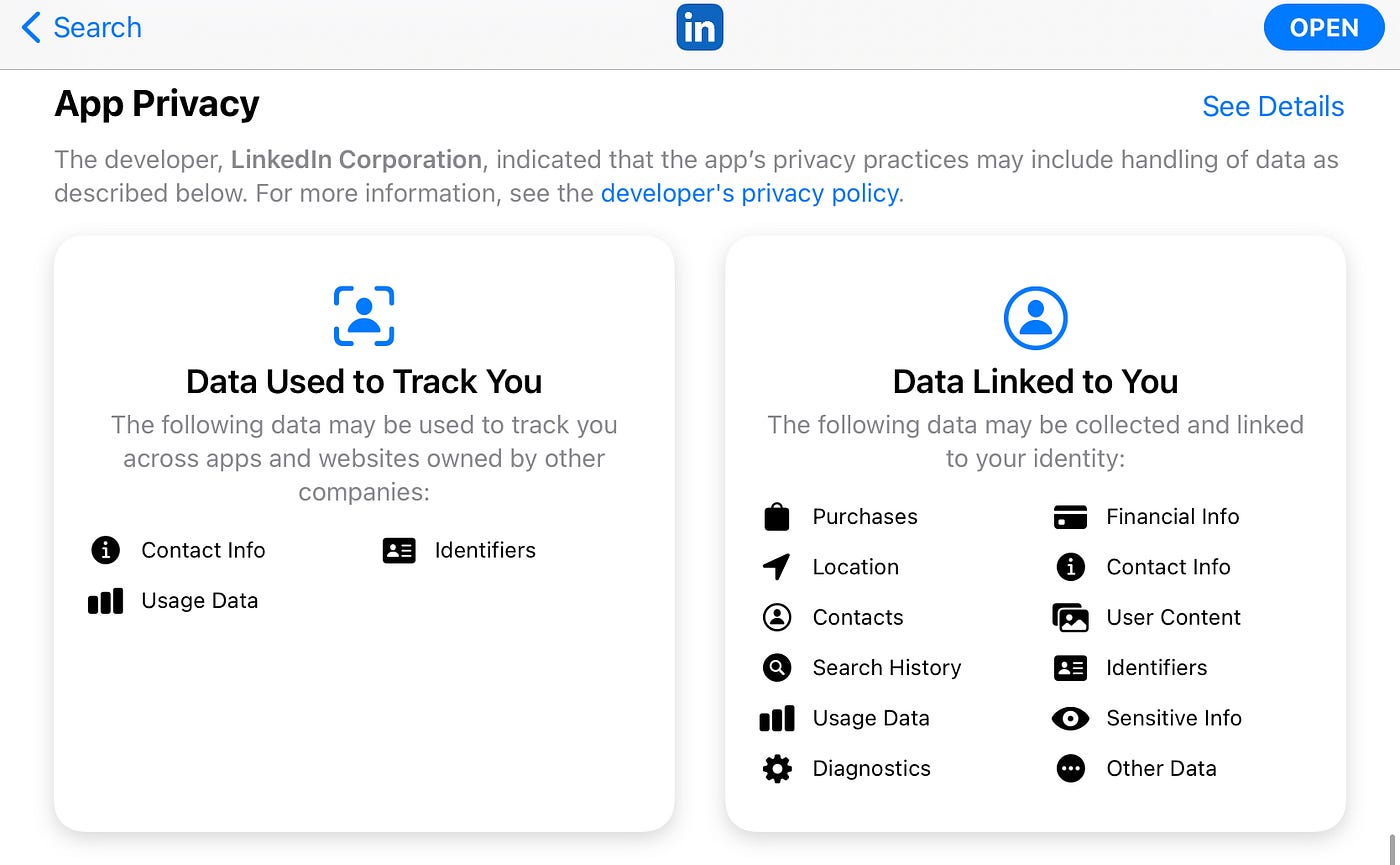Click the Search History magnifier icon

click(x=777, y=667)
